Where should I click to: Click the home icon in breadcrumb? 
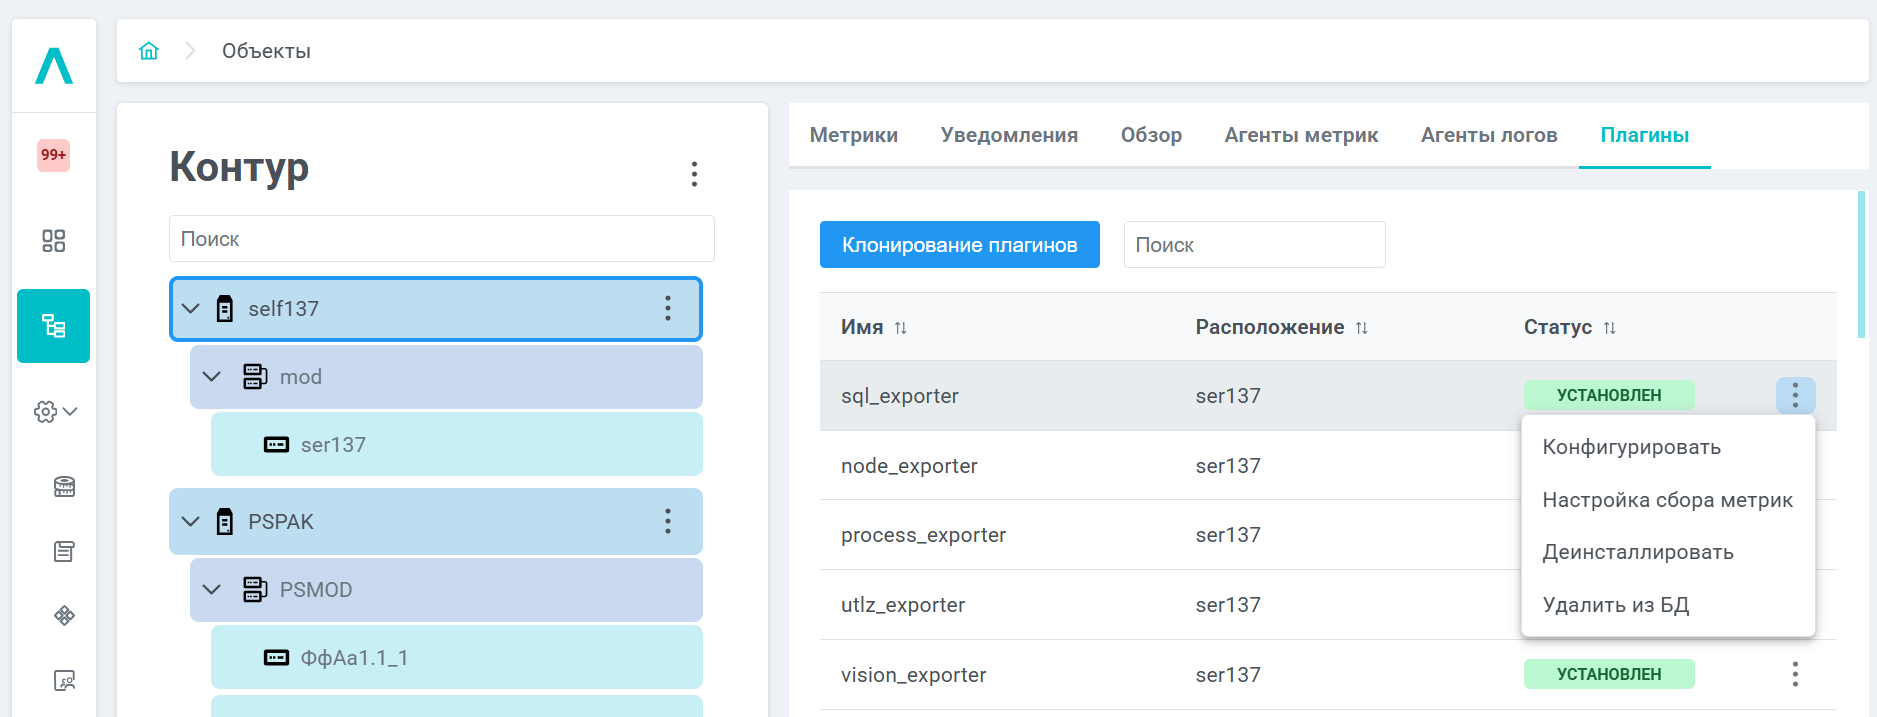pos(149,51)
